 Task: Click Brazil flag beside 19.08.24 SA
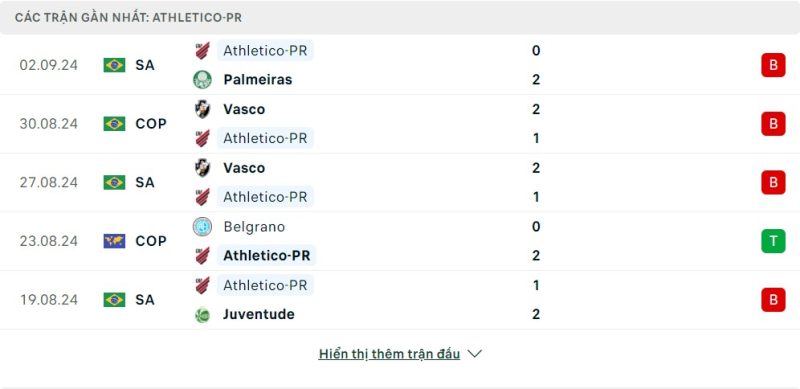coord(114,300)
